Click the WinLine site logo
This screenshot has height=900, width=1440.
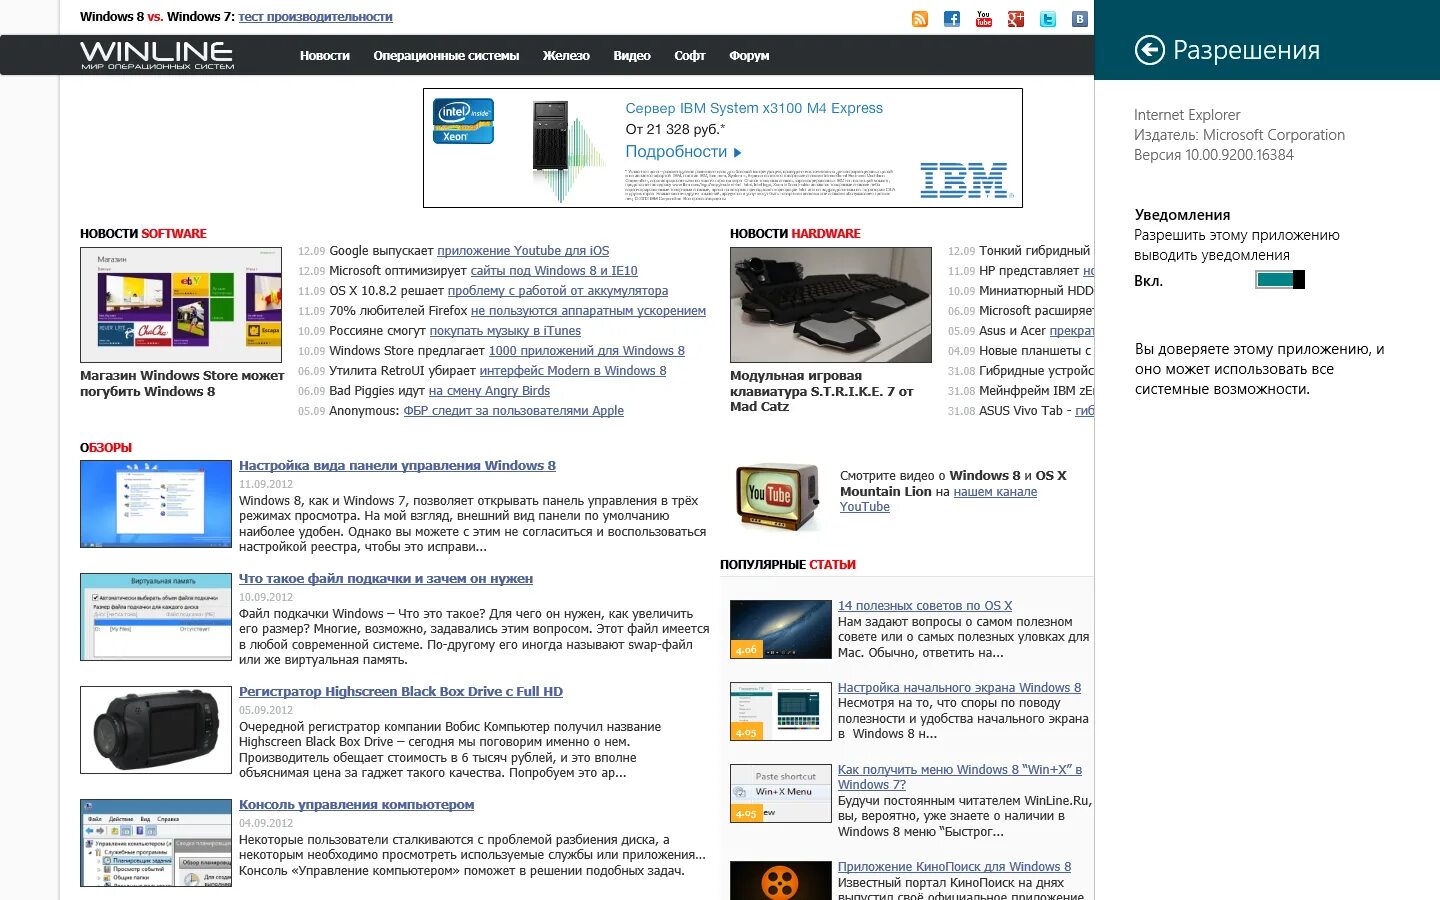pyautogui.click(x=157, y=55)
